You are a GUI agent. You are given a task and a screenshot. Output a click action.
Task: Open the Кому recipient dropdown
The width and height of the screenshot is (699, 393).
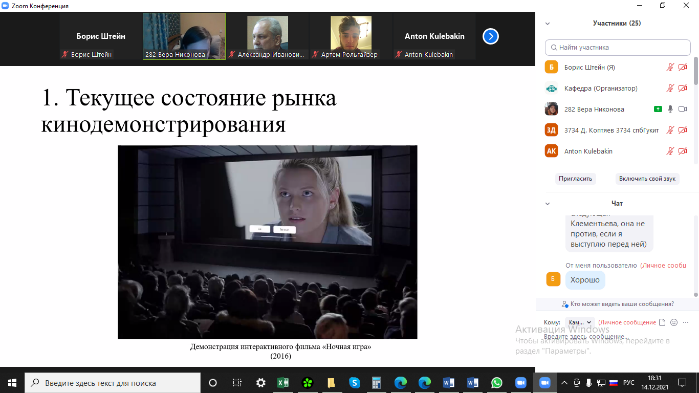(580, 322)
